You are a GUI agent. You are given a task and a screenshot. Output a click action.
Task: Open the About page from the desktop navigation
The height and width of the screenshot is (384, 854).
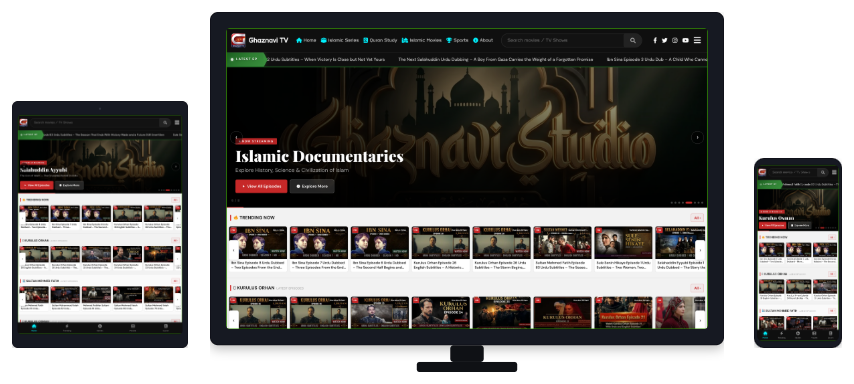click(483, 40)
